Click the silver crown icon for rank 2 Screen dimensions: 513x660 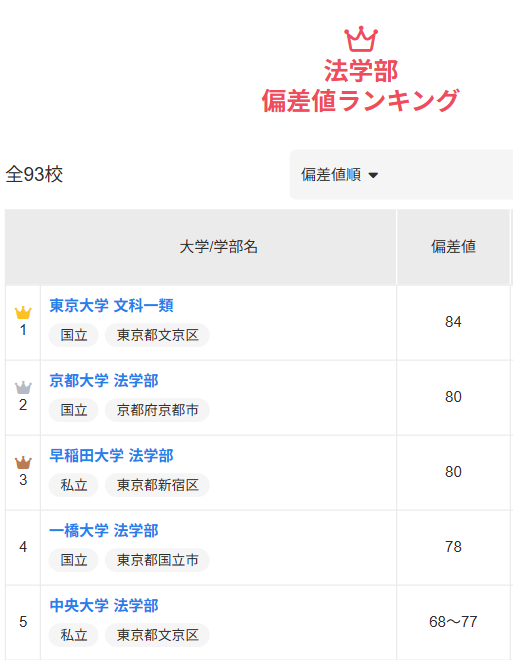(x=23, y=387)
